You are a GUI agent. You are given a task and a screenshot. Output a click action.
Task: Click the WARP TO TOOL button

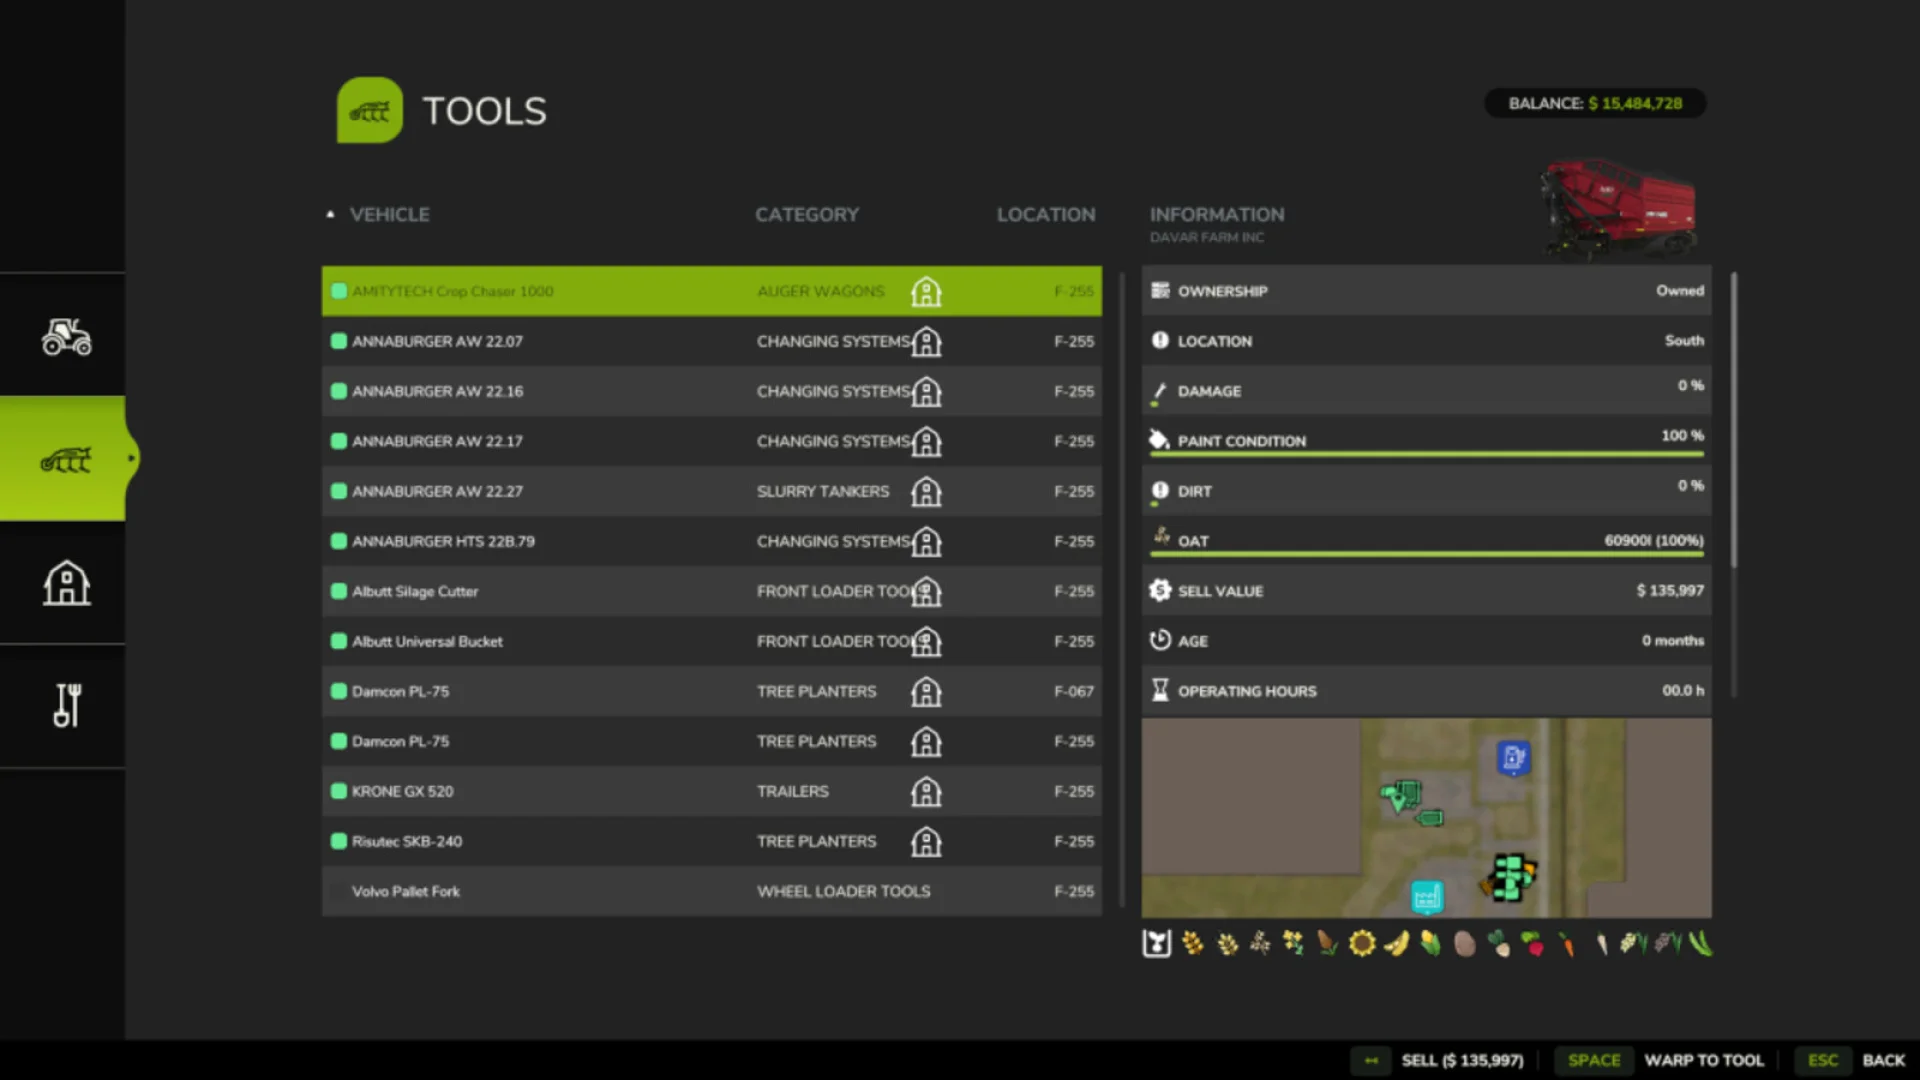point(1704,1060)
